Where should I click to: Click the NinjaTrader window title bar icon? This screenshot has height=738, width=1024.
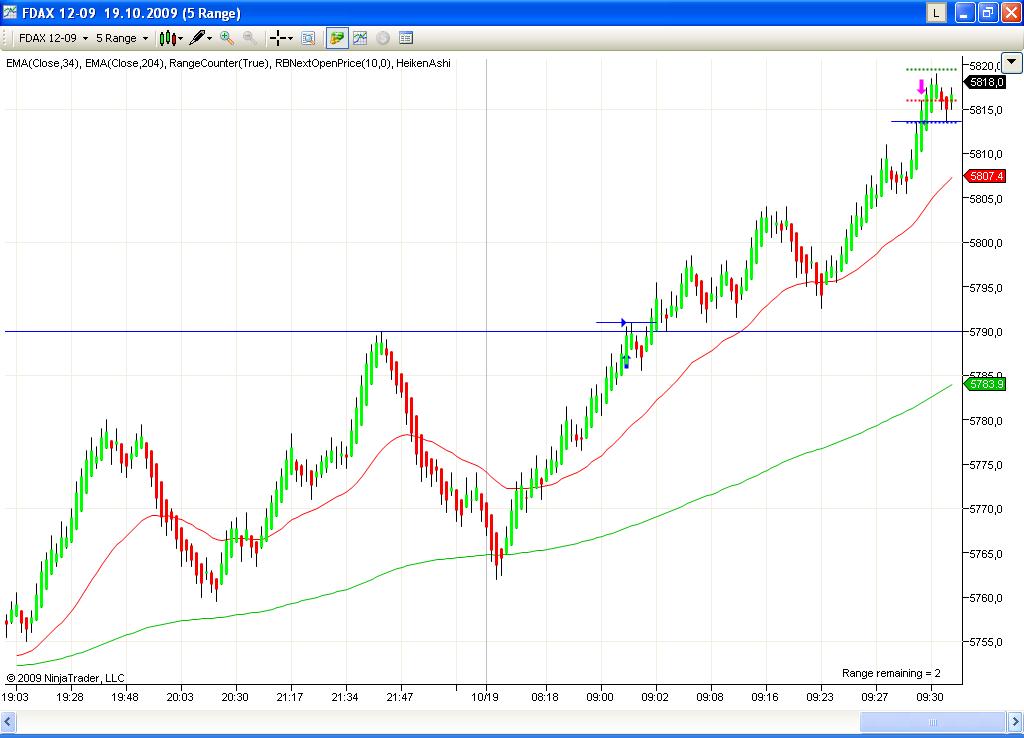coord(12,13)
